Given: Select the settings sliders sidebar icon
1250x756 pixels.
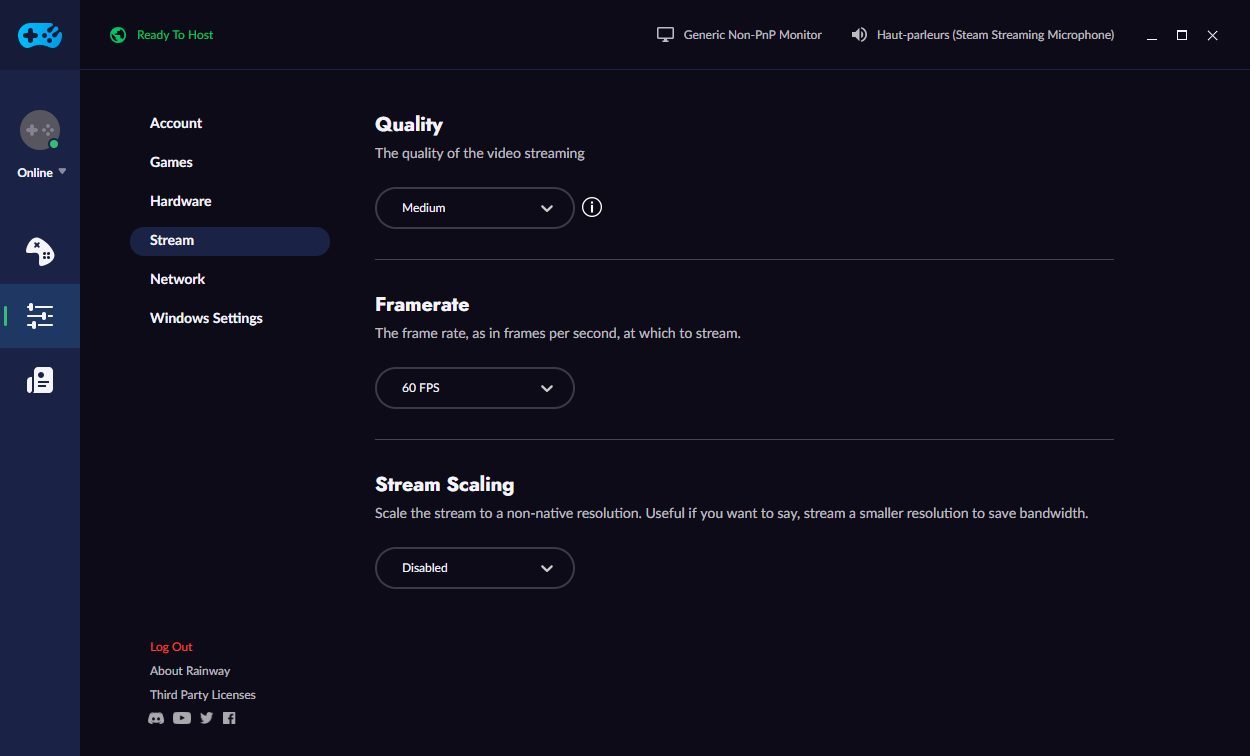Looking at the screenshot, I should coord(40,316).
